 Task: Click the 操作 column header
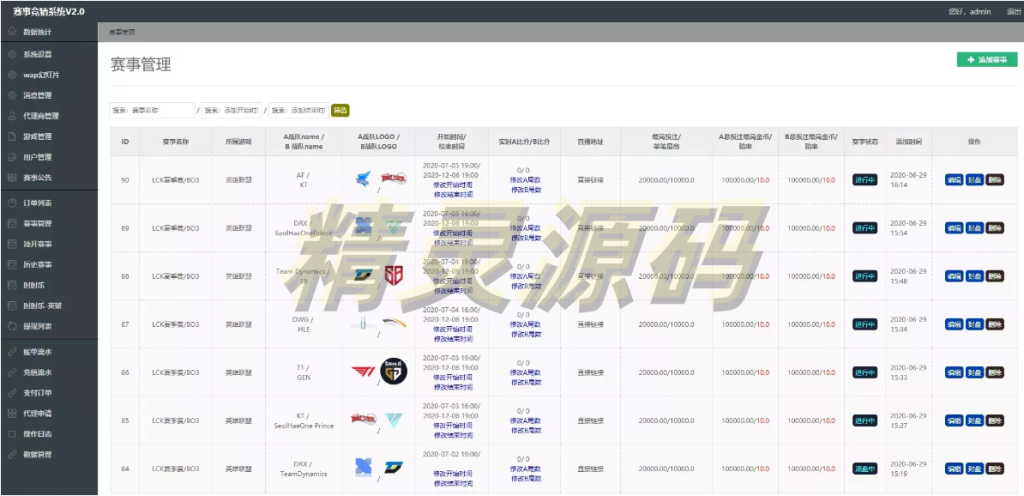974,142
